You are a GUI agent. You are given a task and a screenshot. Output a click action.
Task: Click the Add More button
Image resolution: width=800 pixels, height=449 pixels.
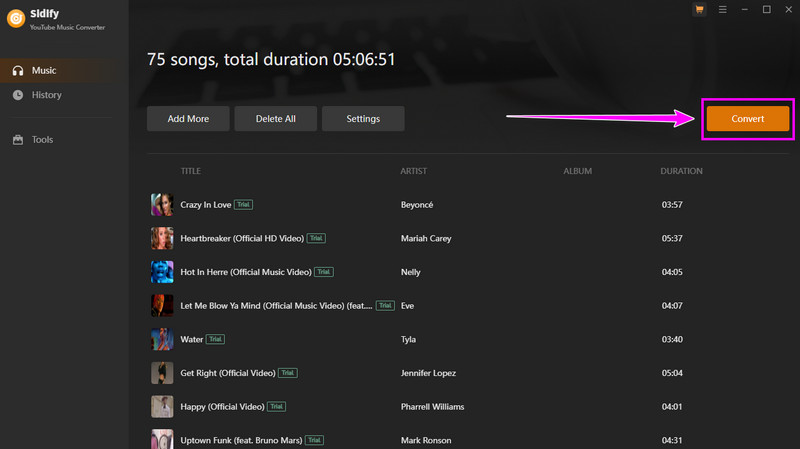(188, 118)
